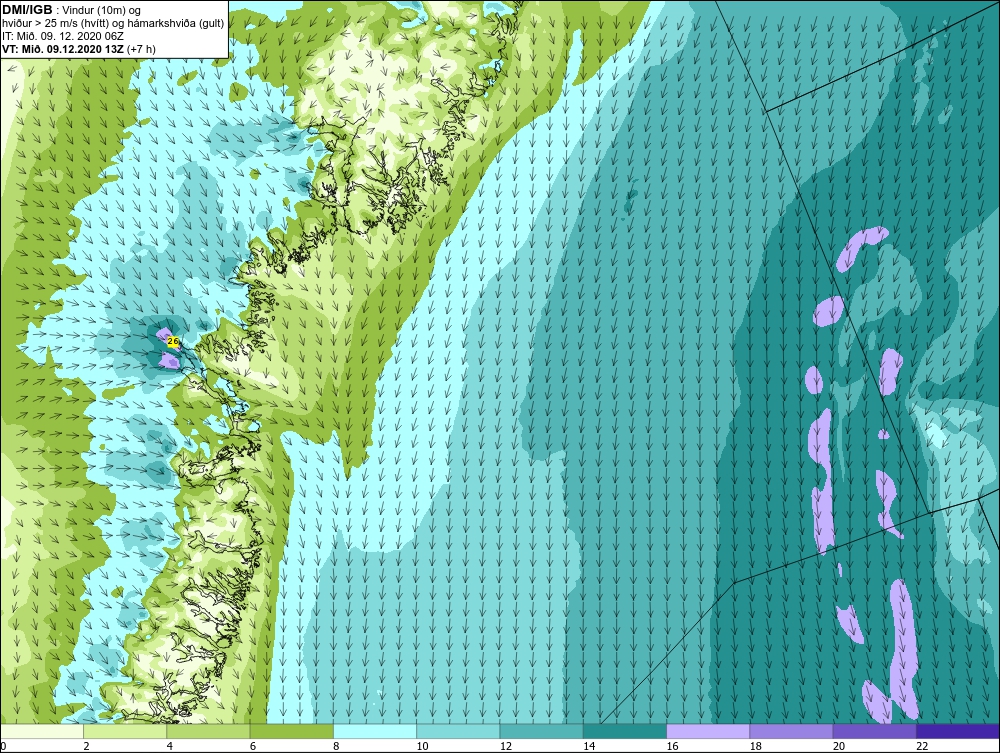Click the legend scale value 16
Screen dimensions: 1000x753
coord(673,747)
